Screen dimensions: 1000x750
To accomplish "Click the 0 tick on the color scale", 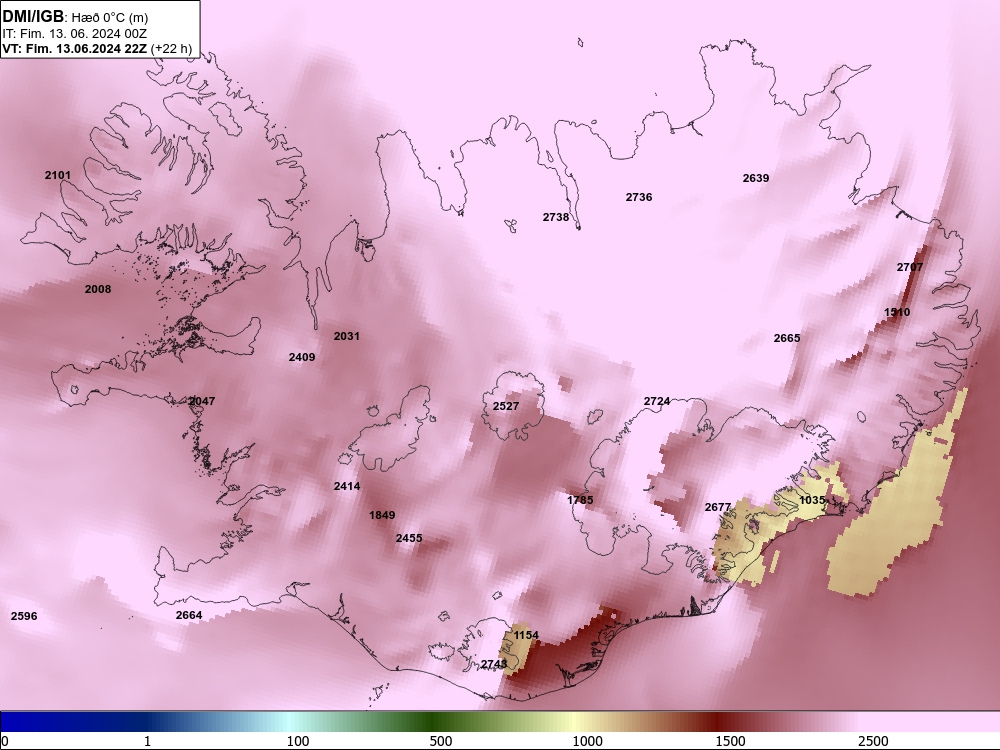I will point(5,741).
